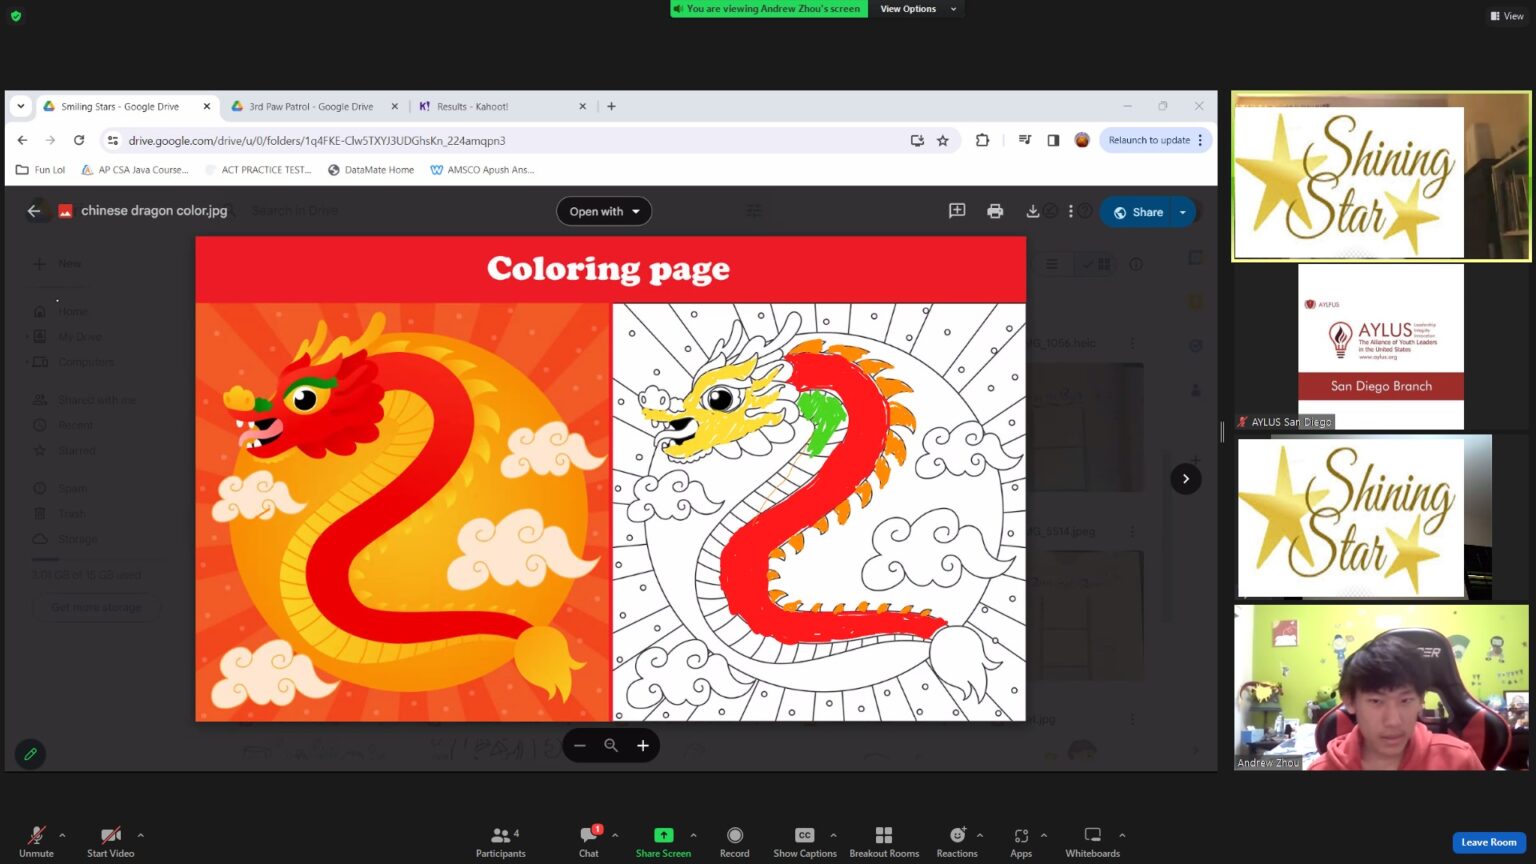Close the image preview with back arrow

34,211
